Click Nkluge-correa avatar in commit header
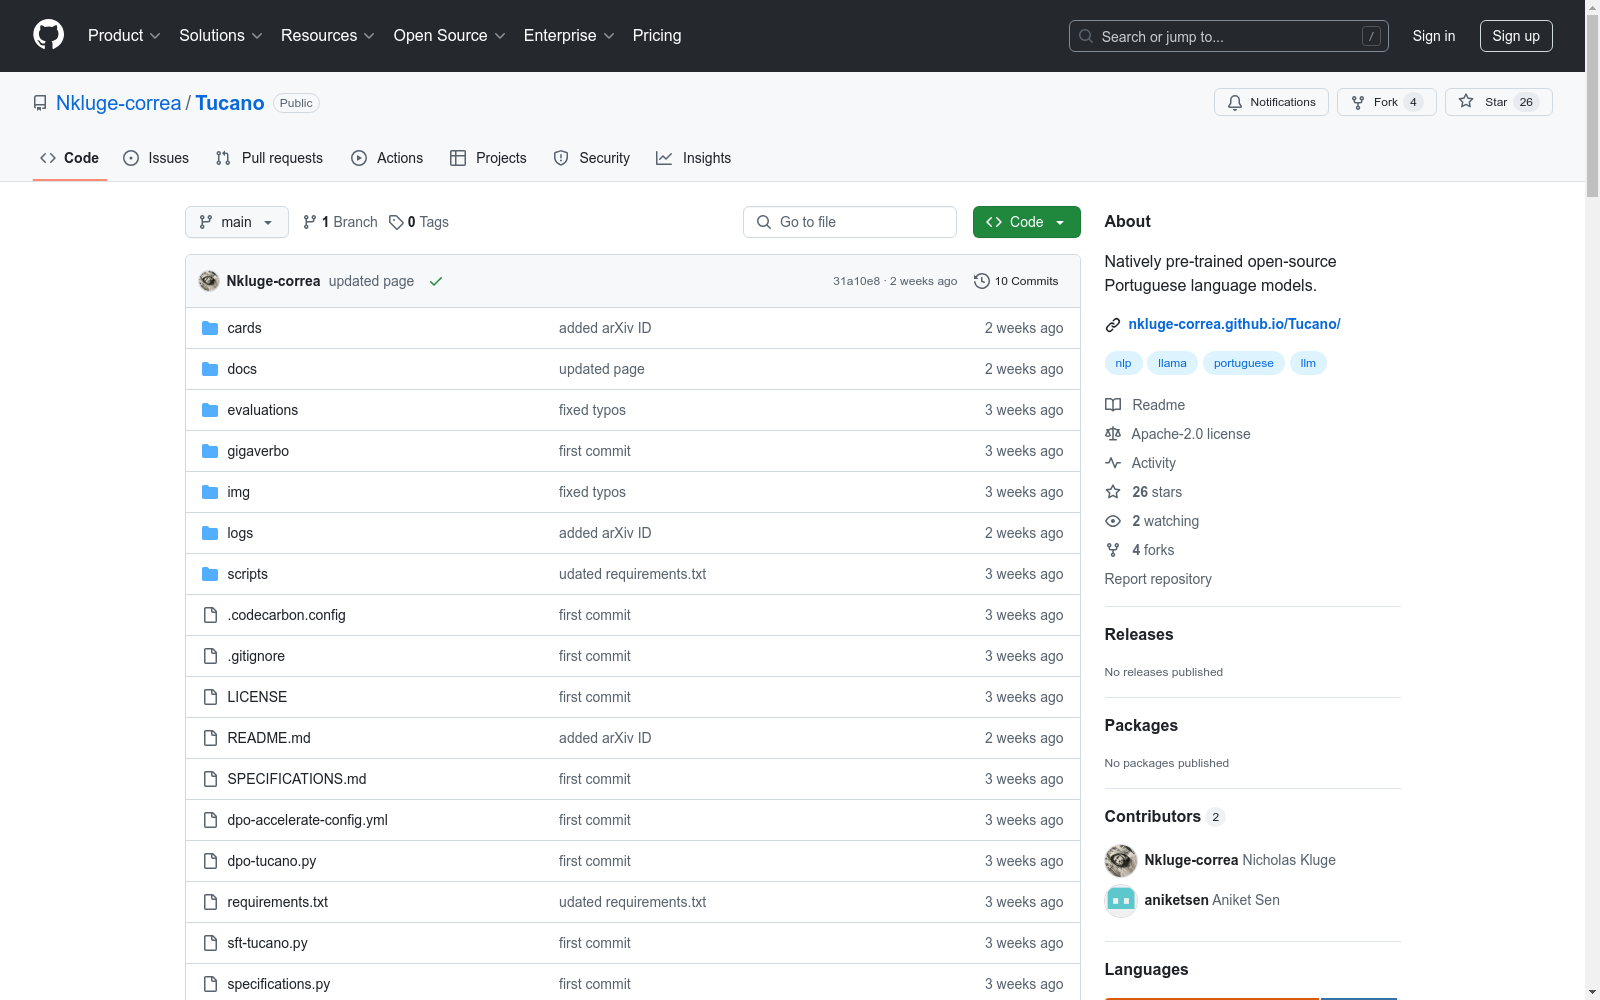 point(209,281)
